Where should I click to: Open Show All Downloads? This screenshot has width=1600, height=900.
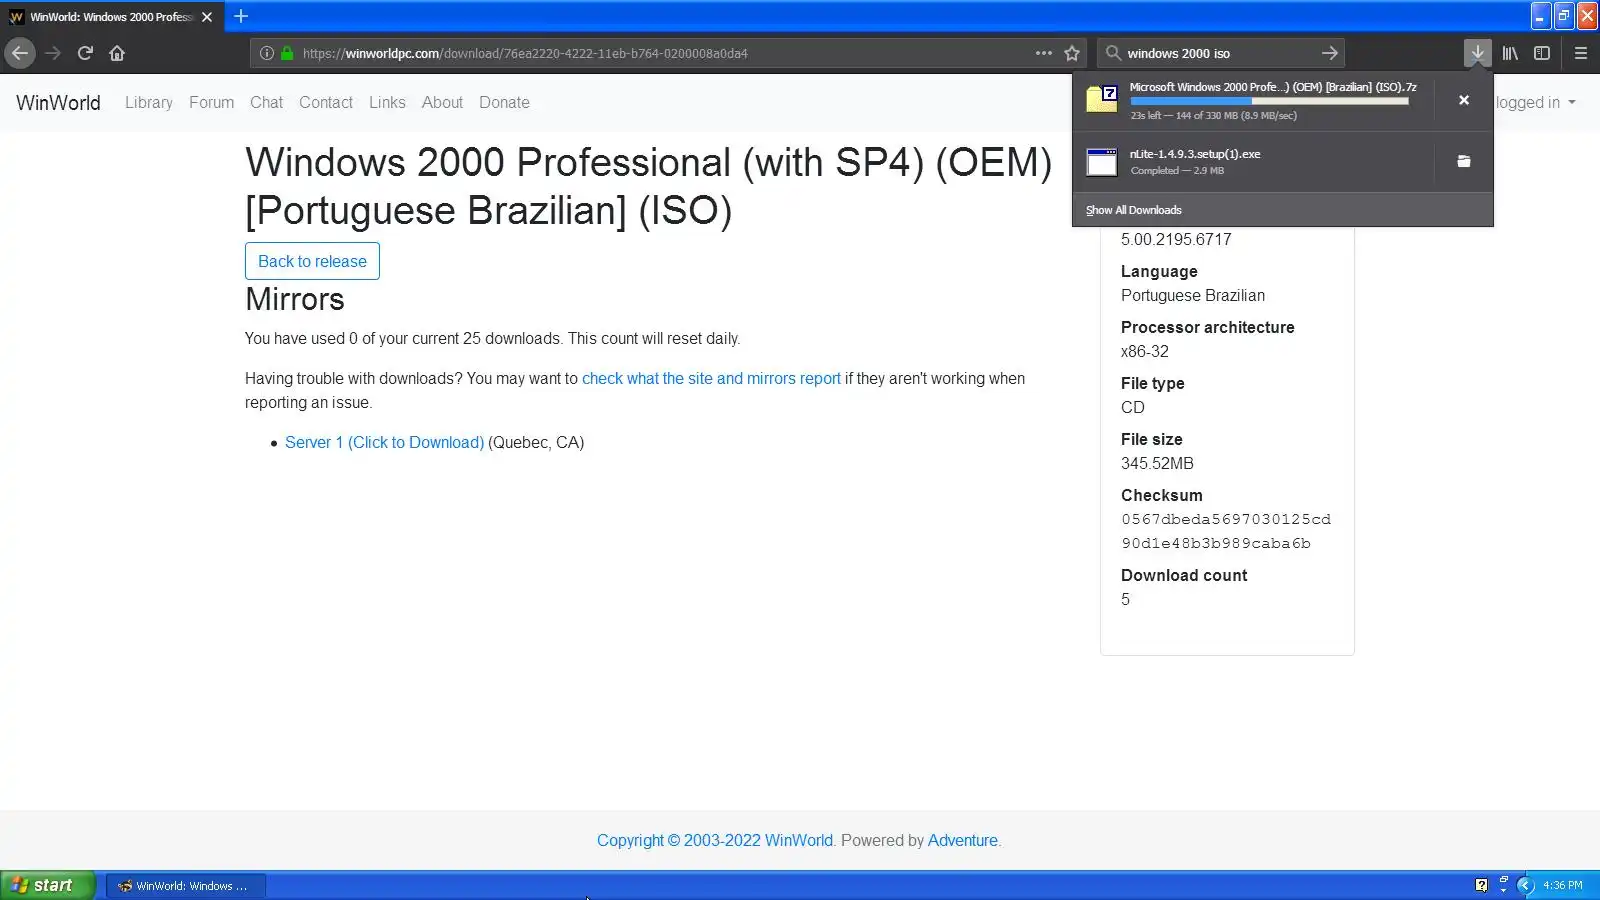(x=1134, y=210)
